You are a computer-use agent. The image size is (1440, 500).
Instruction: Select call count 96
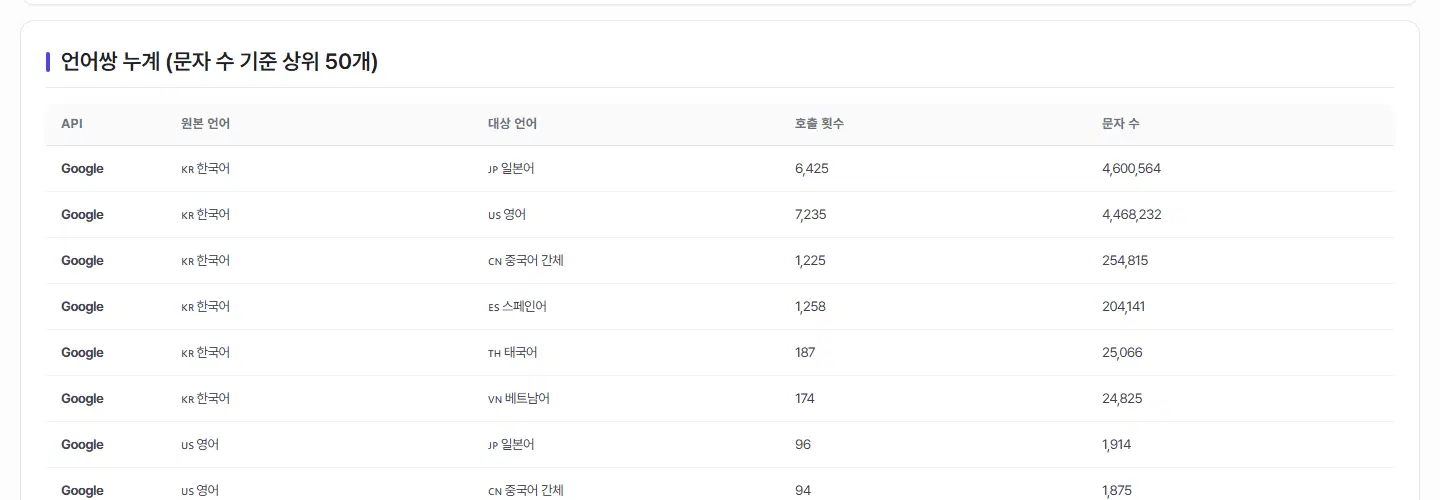tap(803, 445)
